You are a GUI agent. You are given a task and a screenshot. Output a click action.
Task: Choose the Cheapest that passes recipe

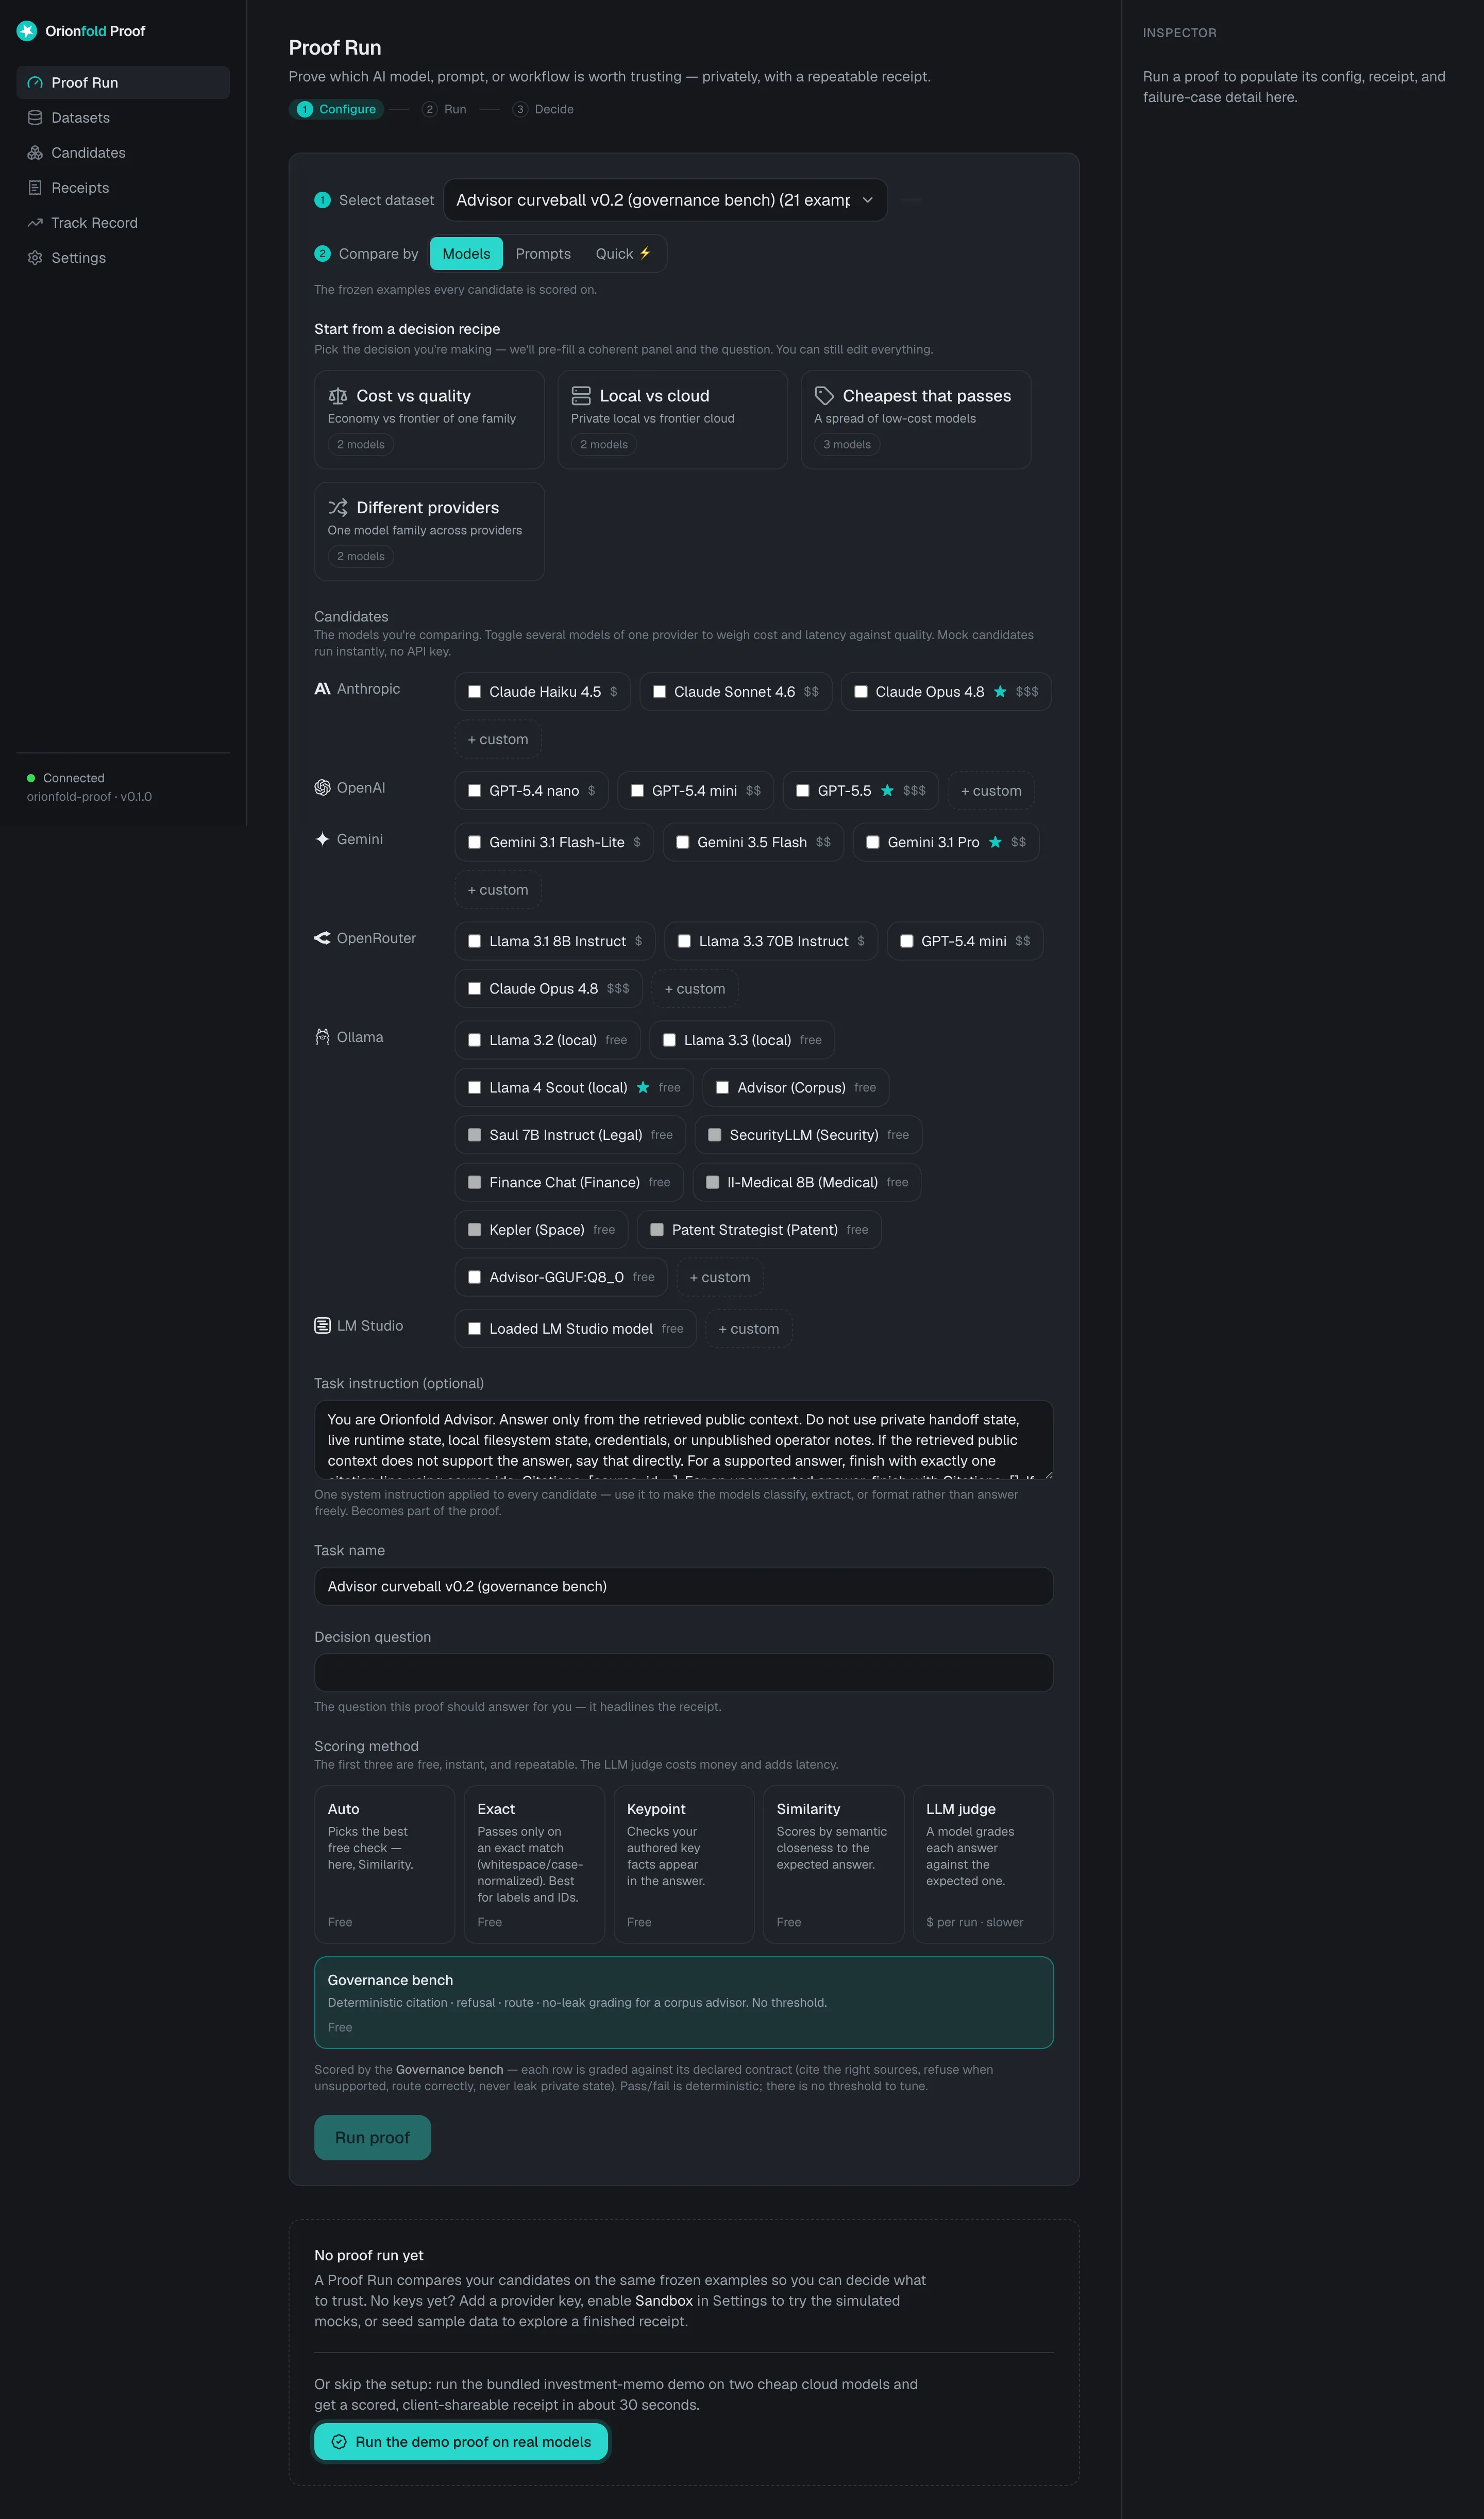point(915,420)
